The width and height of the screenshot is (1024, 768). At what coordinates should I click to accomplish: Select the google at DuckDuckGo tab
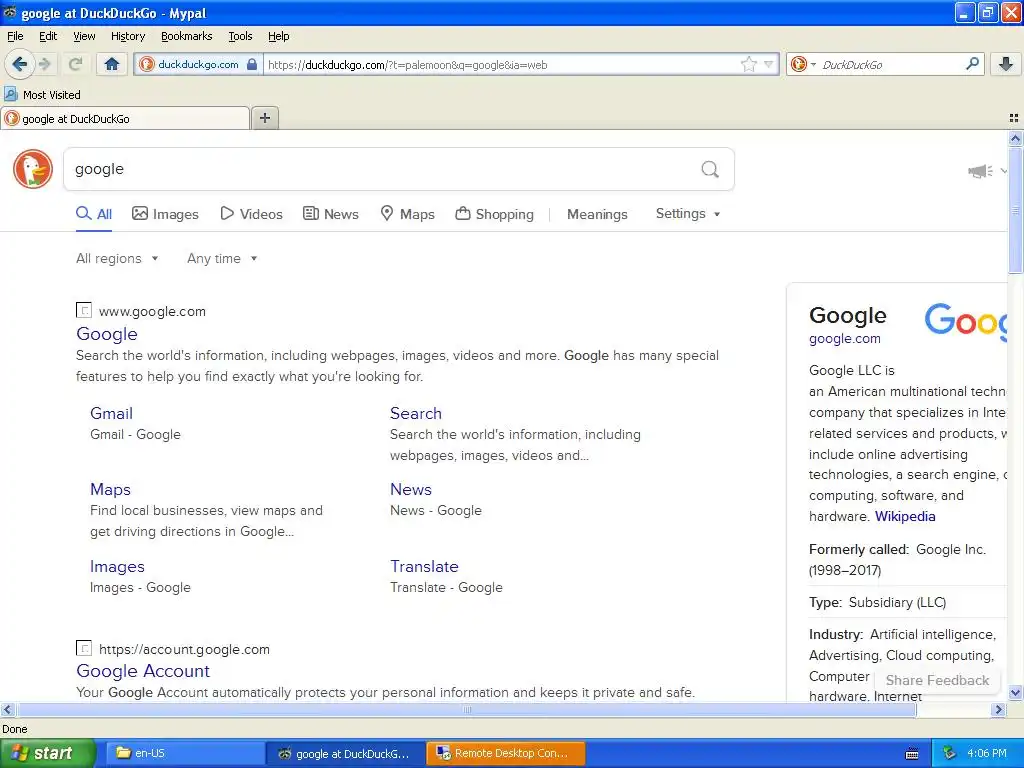tap(125, 119)
